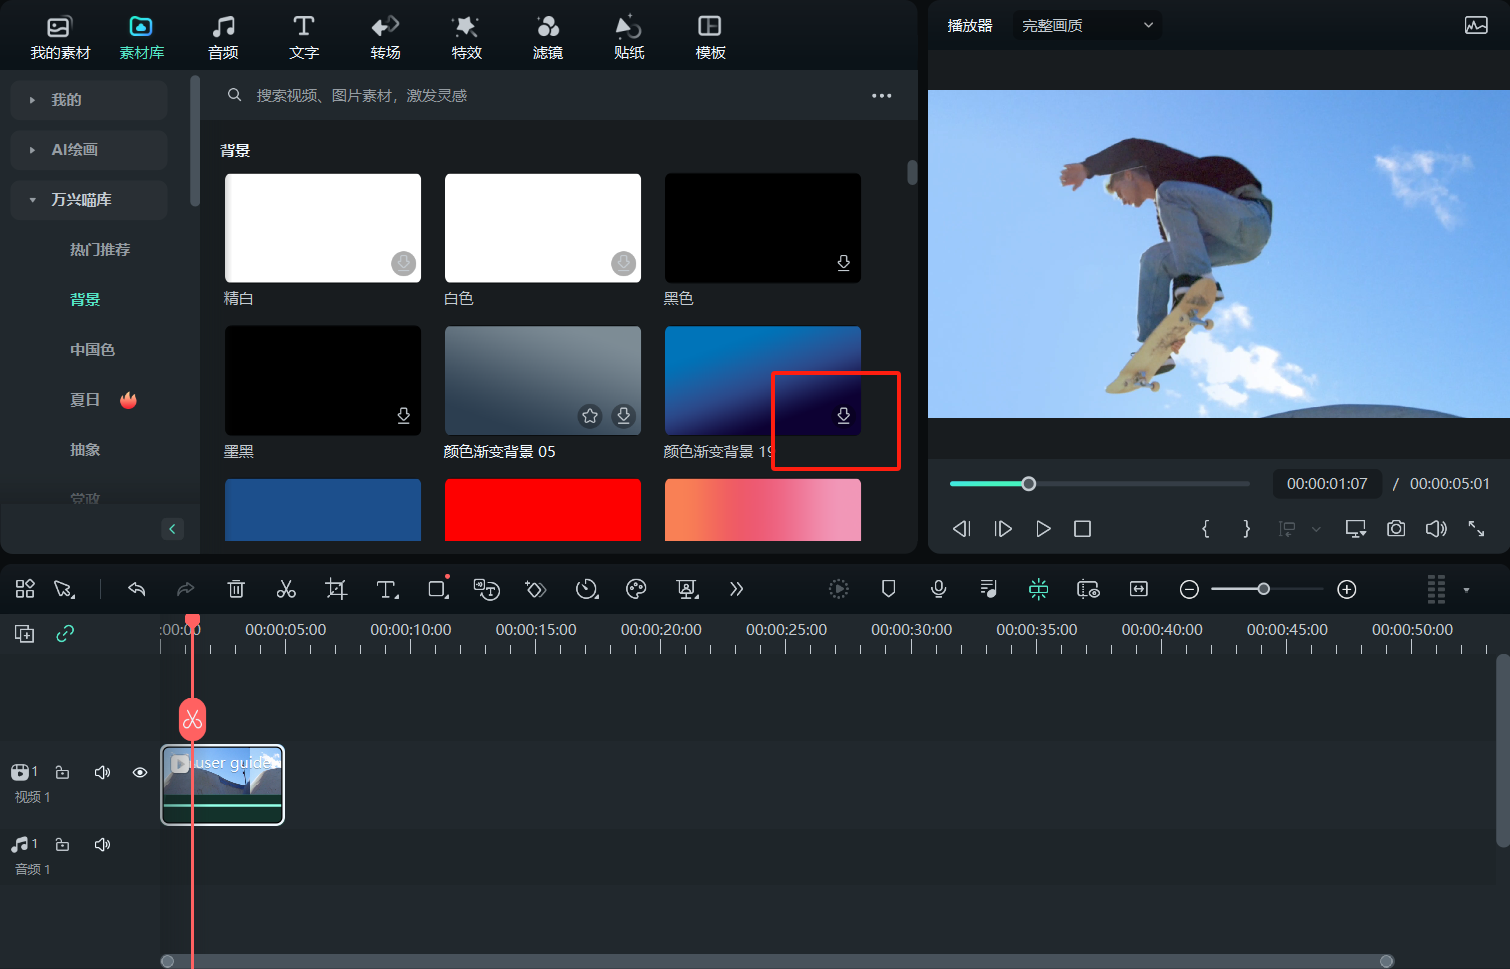Image resolution: width=1510 pixels, height=969 pixels.
Task: Toggle fullscreen preview
Action: pyautogui.click(x=1476, y=529)
